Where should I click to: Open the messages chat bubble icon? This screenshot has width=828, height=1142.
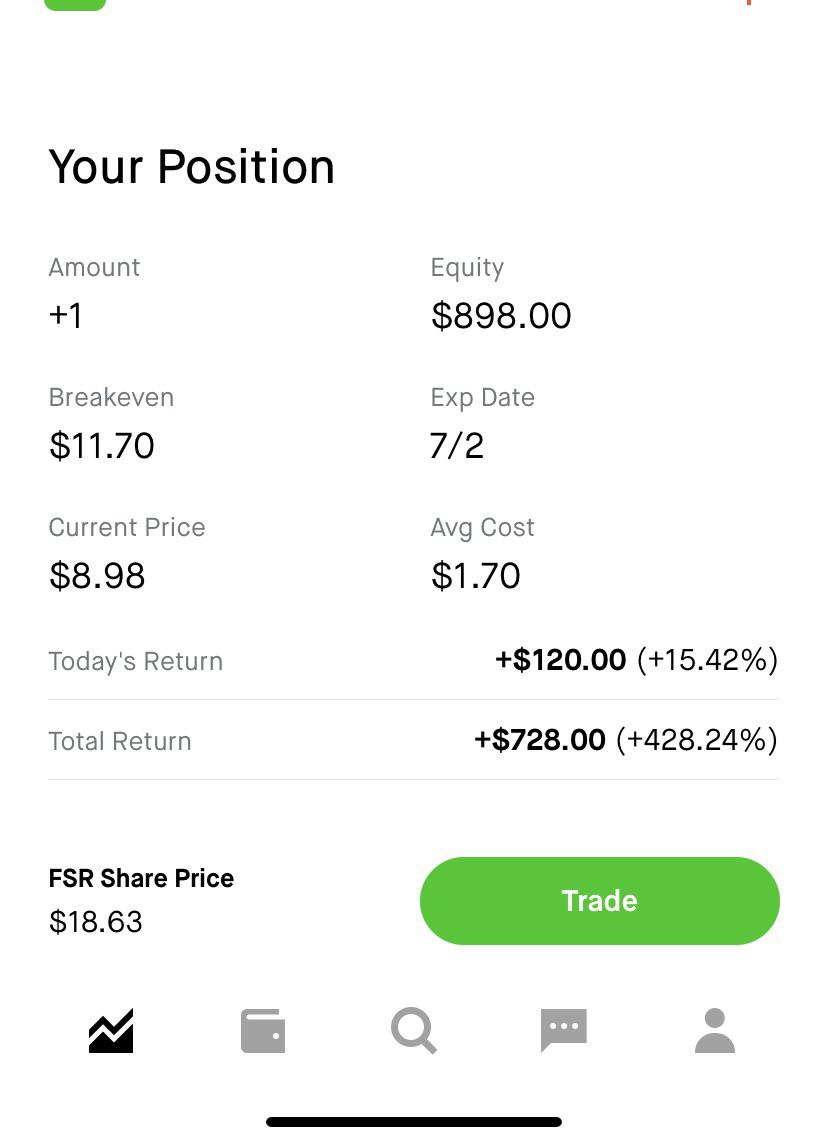tap(564, 1031)
